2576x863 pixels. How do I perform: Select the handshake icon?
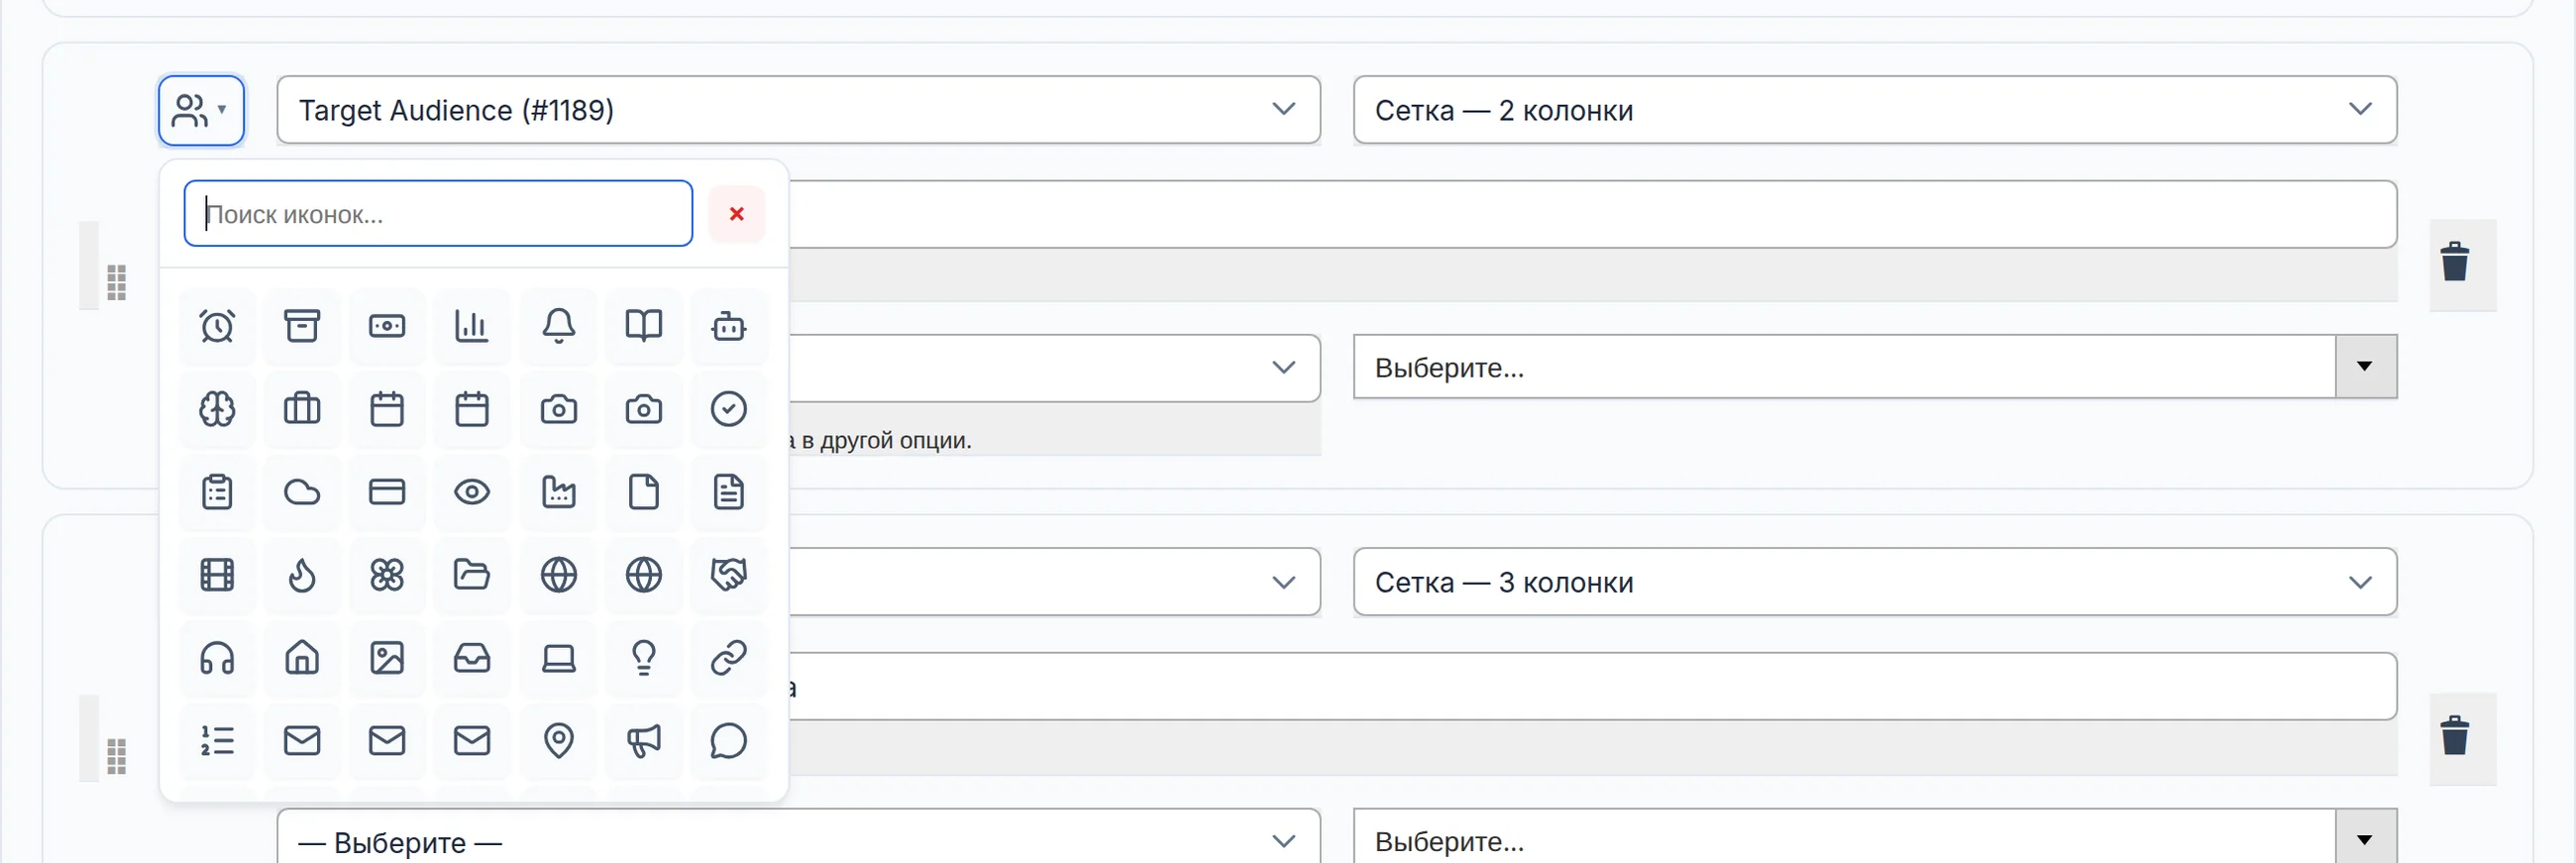pyautogui.click(x=729, y=575)
